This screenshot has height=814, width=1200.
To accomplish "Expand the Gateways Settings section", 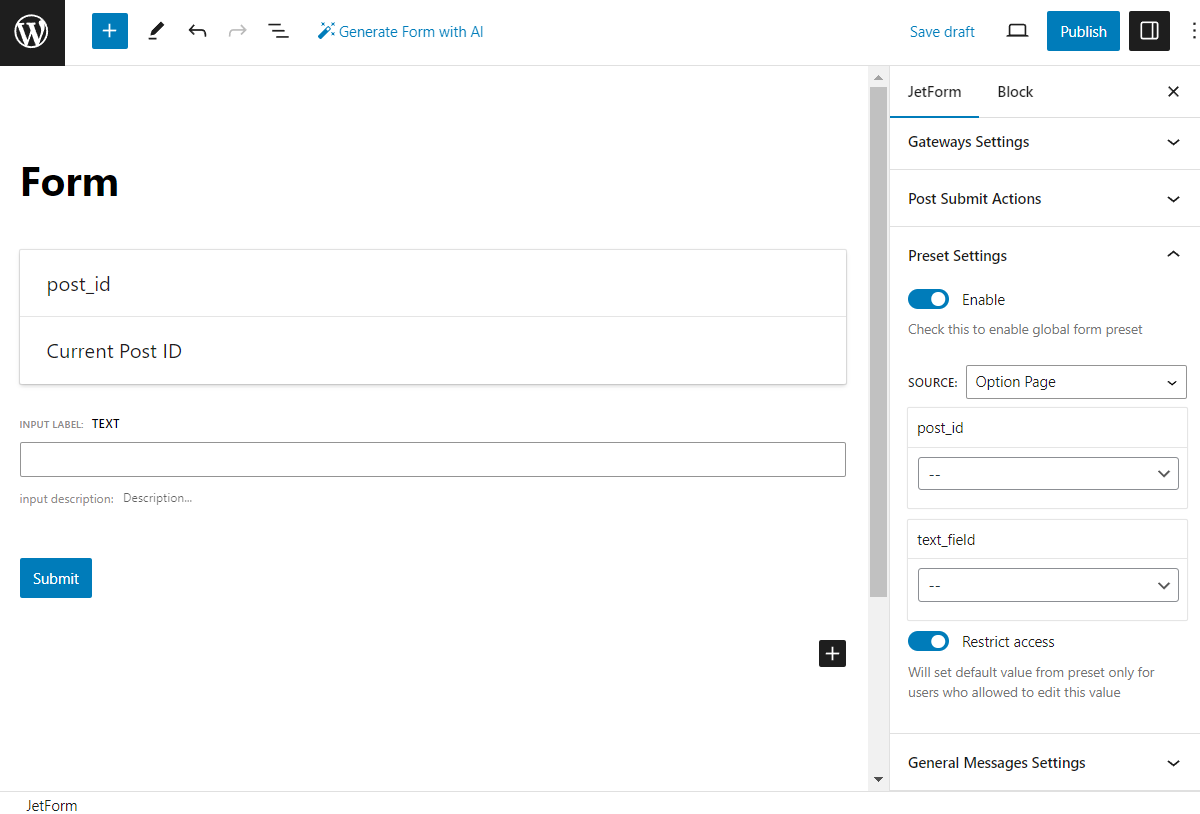I will [x=1044, y=142].
